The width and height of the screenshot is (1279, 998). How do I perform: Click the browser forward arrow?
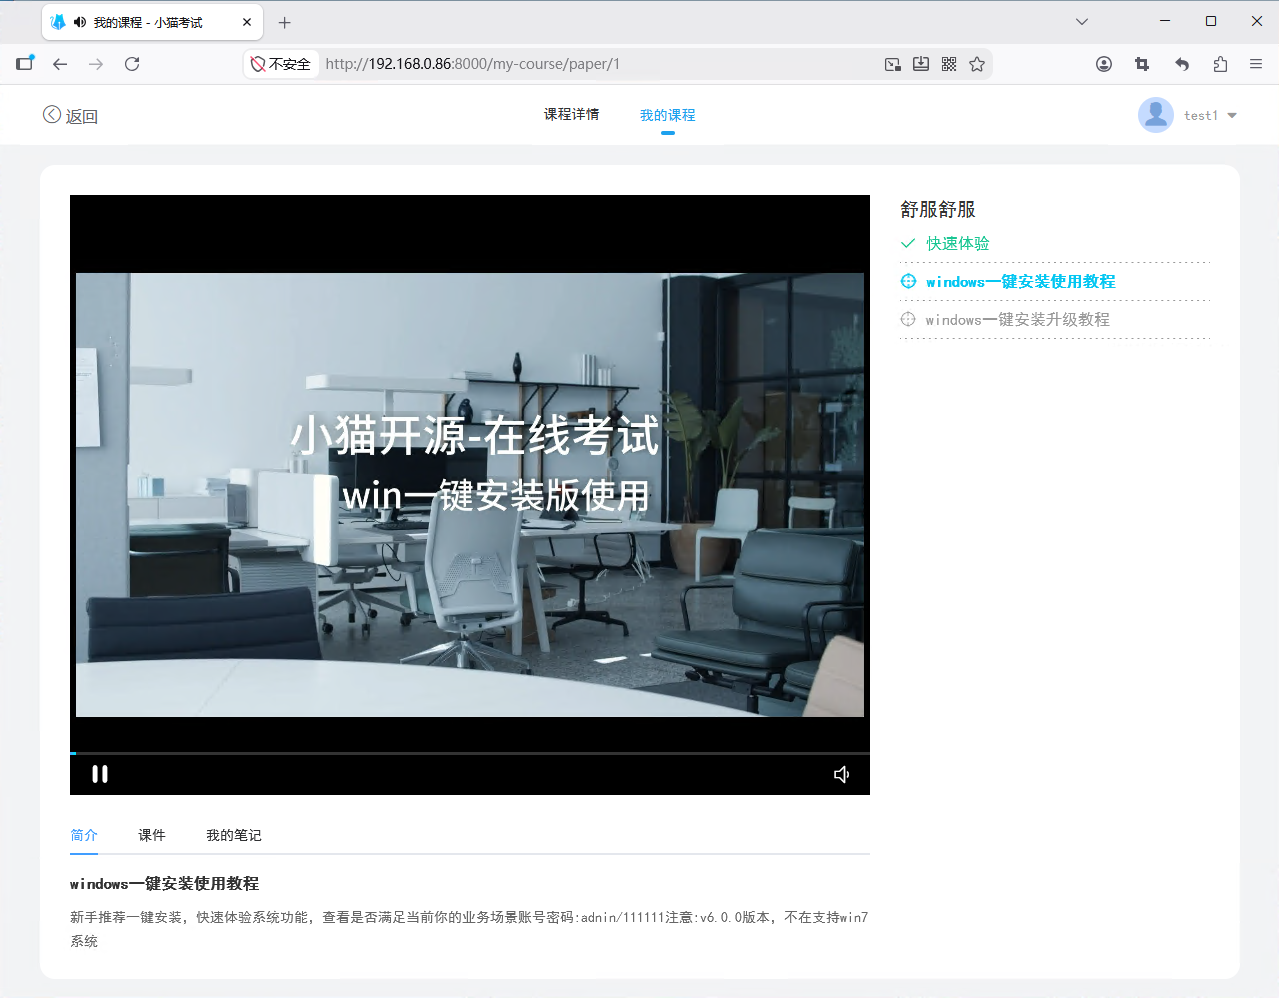pos(96,64)
